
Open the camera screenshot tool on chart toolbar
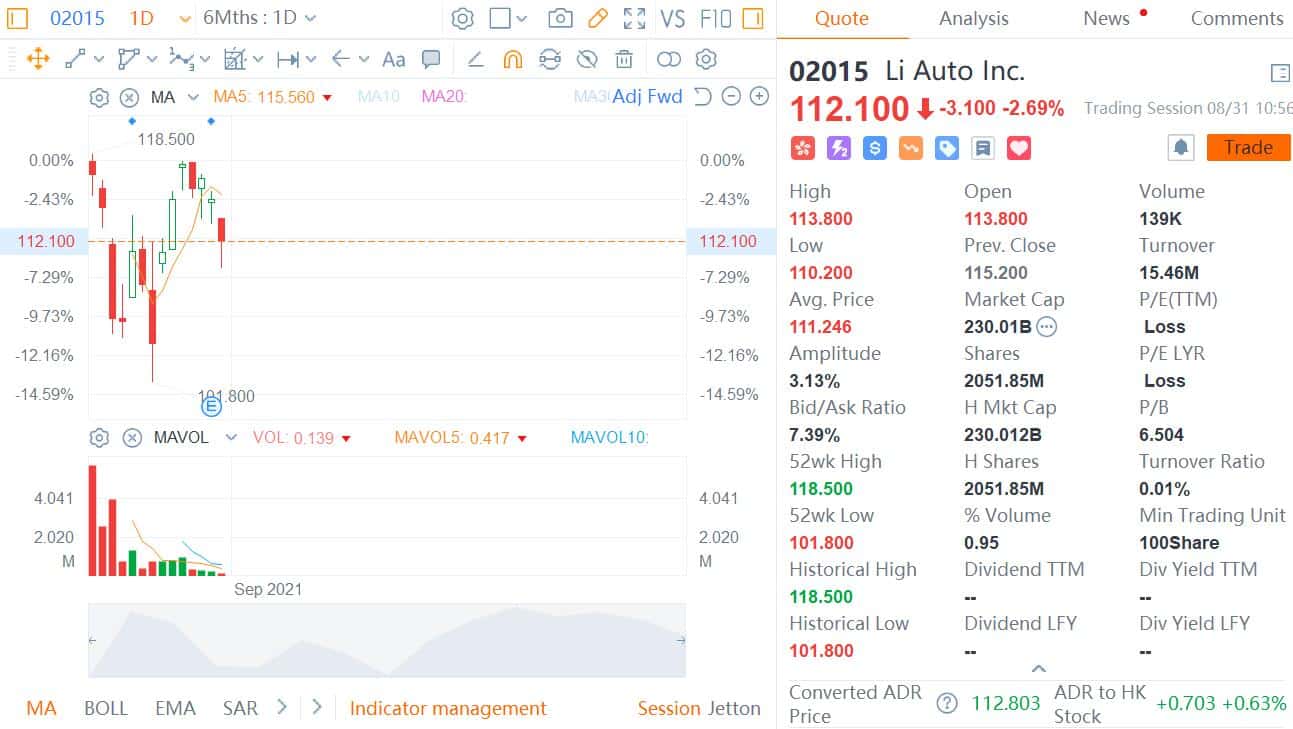point(560,18)
